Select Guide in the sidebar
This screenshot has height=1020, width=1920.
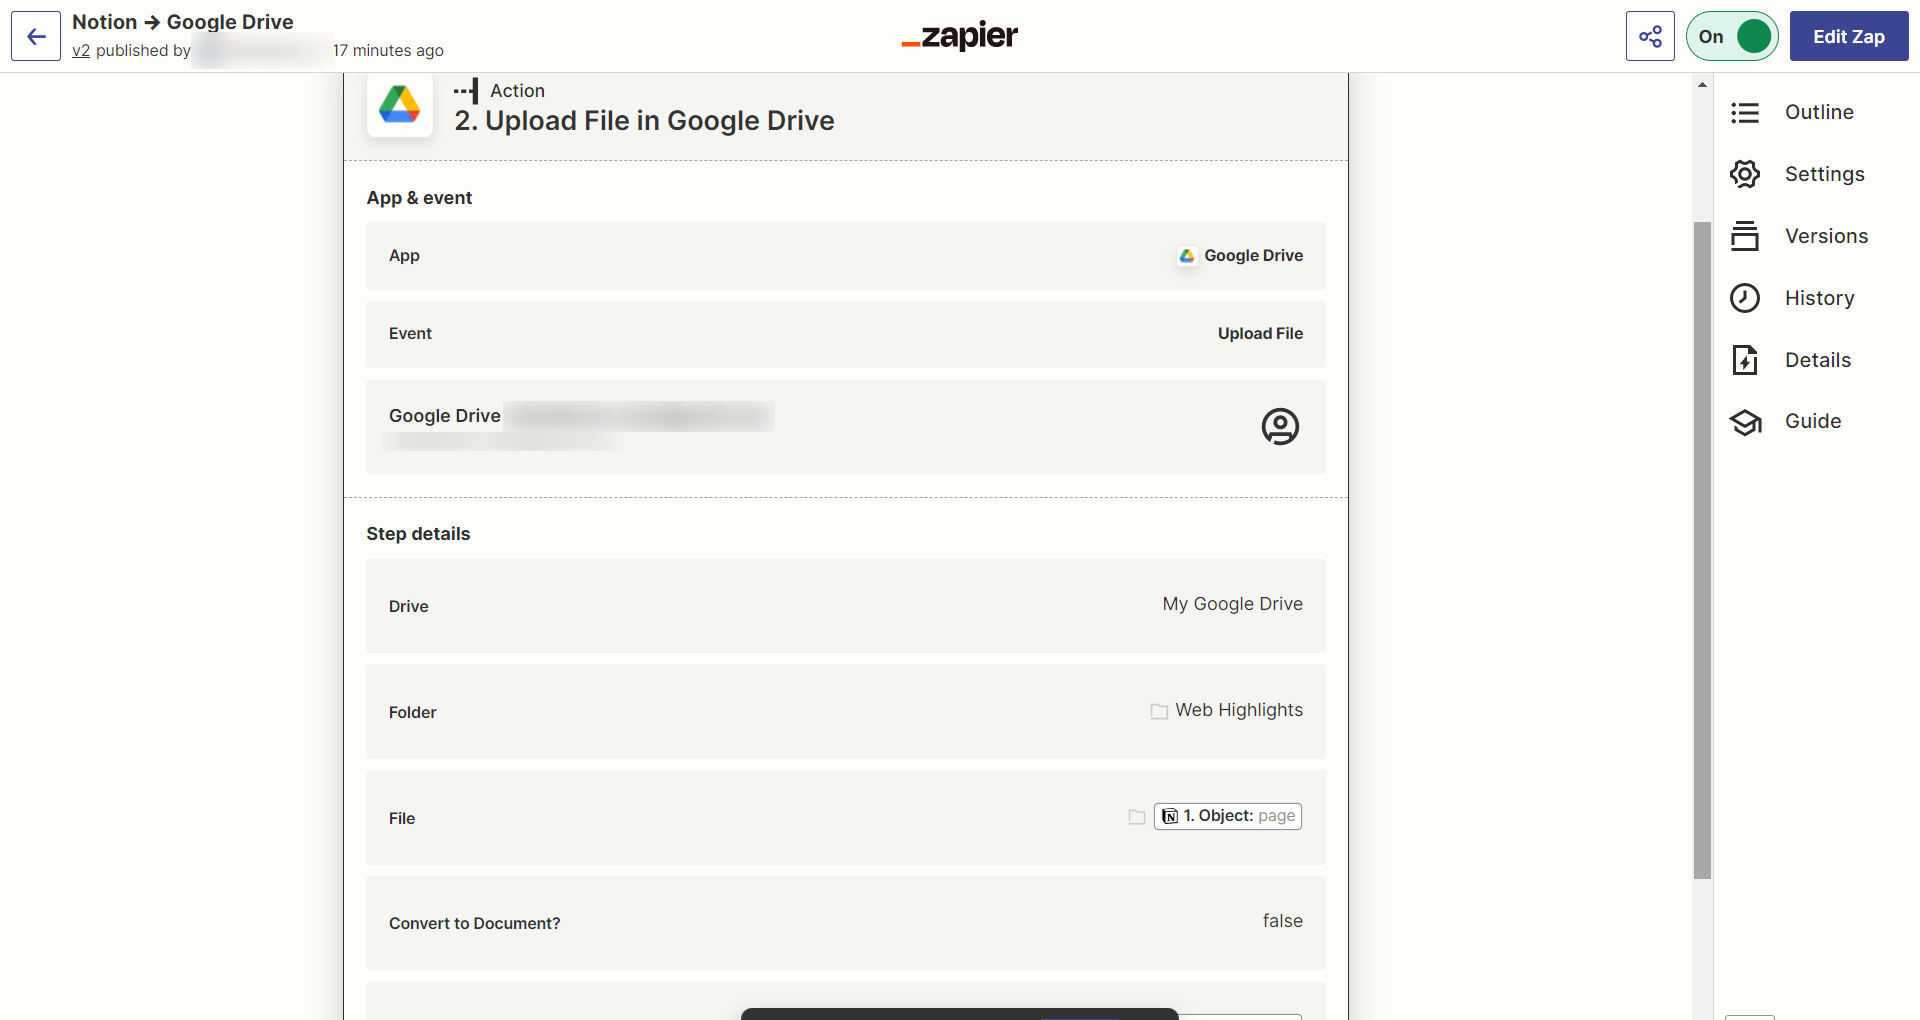coord(1813,421)
